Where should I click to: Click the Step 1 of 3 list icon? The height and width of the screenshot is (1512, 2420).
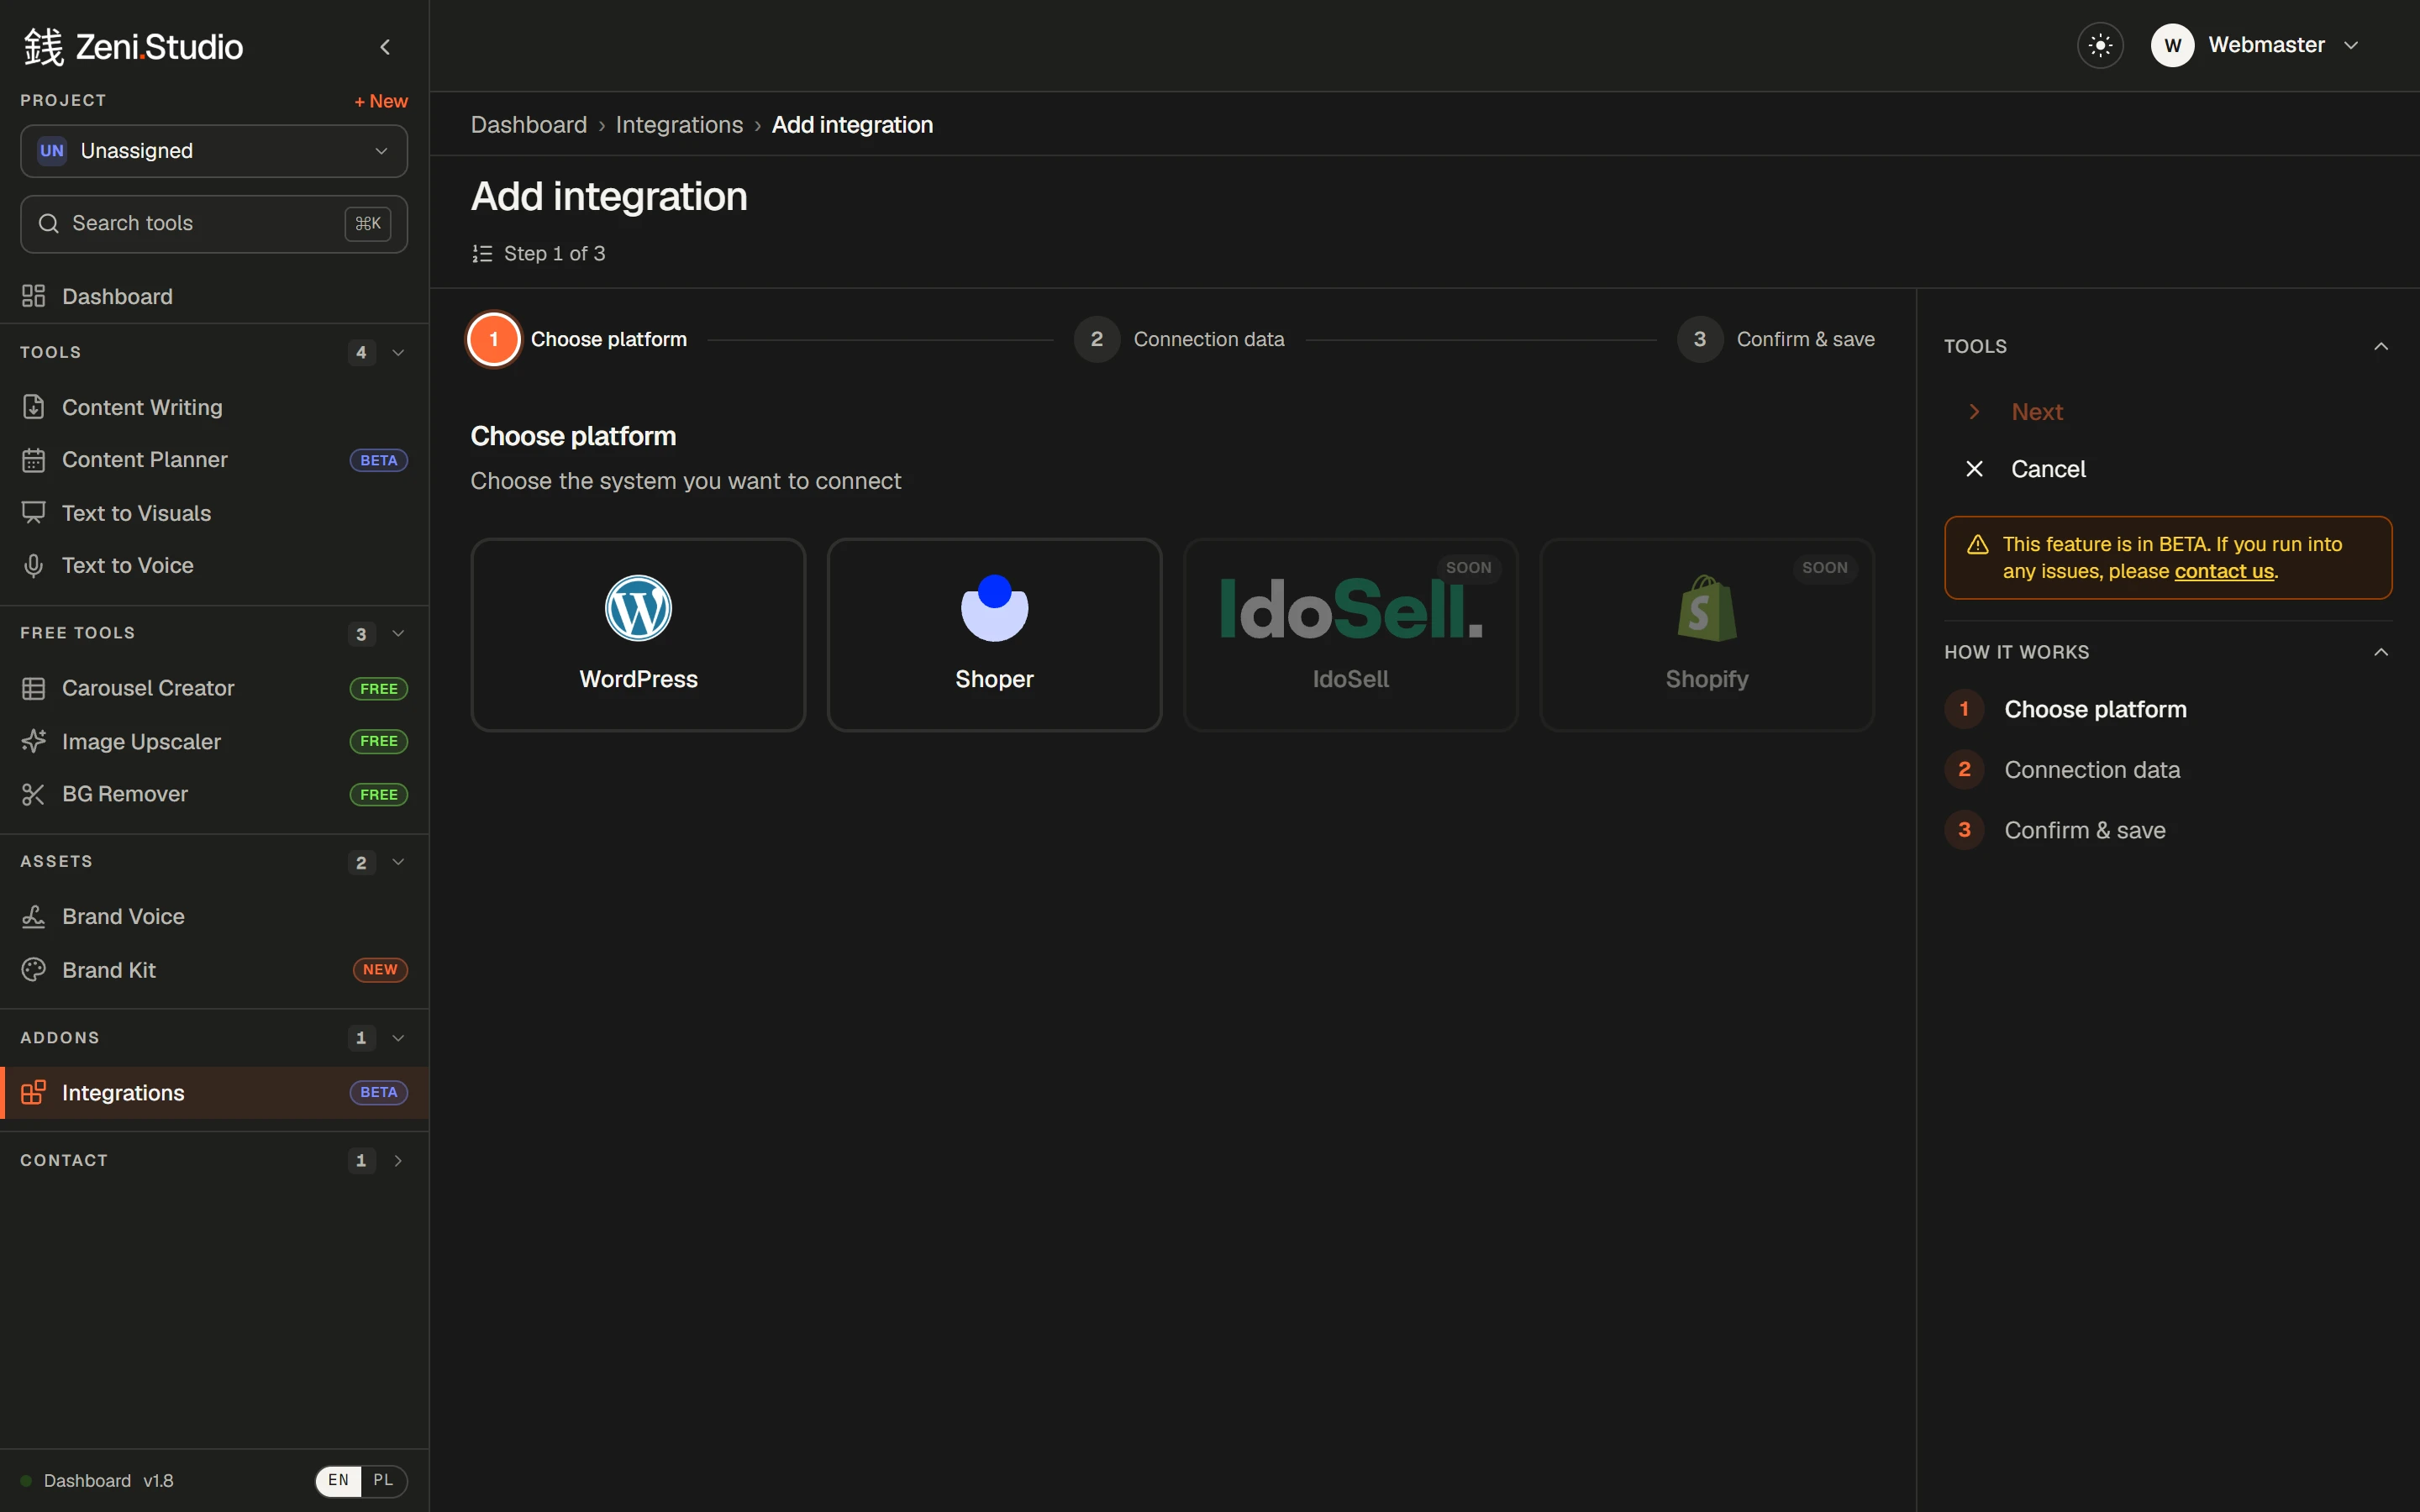click(482, 254)
